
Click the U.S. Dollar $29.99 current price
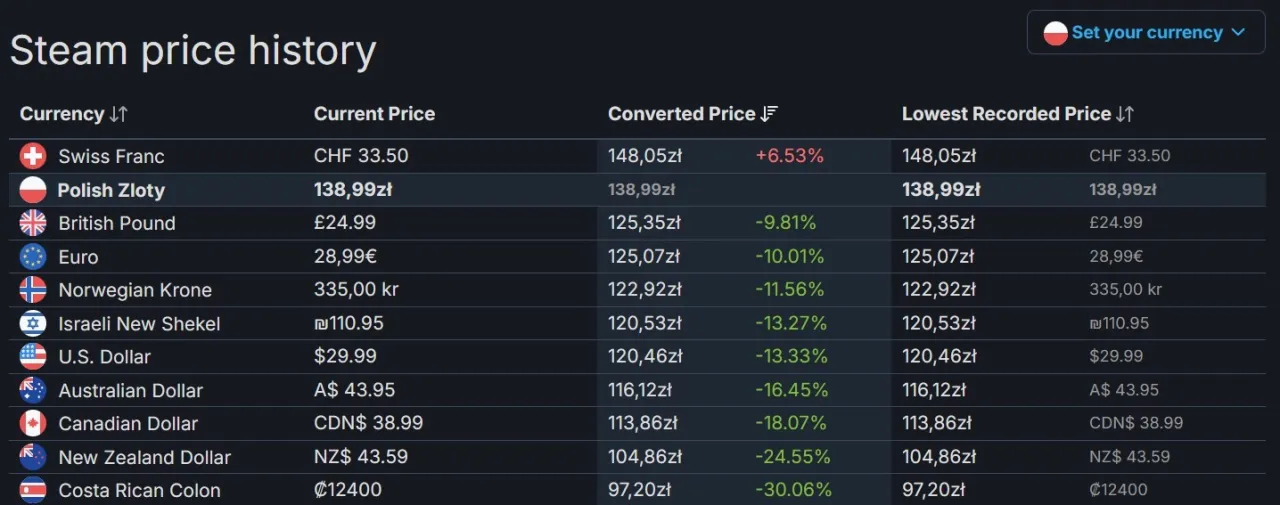coord(345,357)
